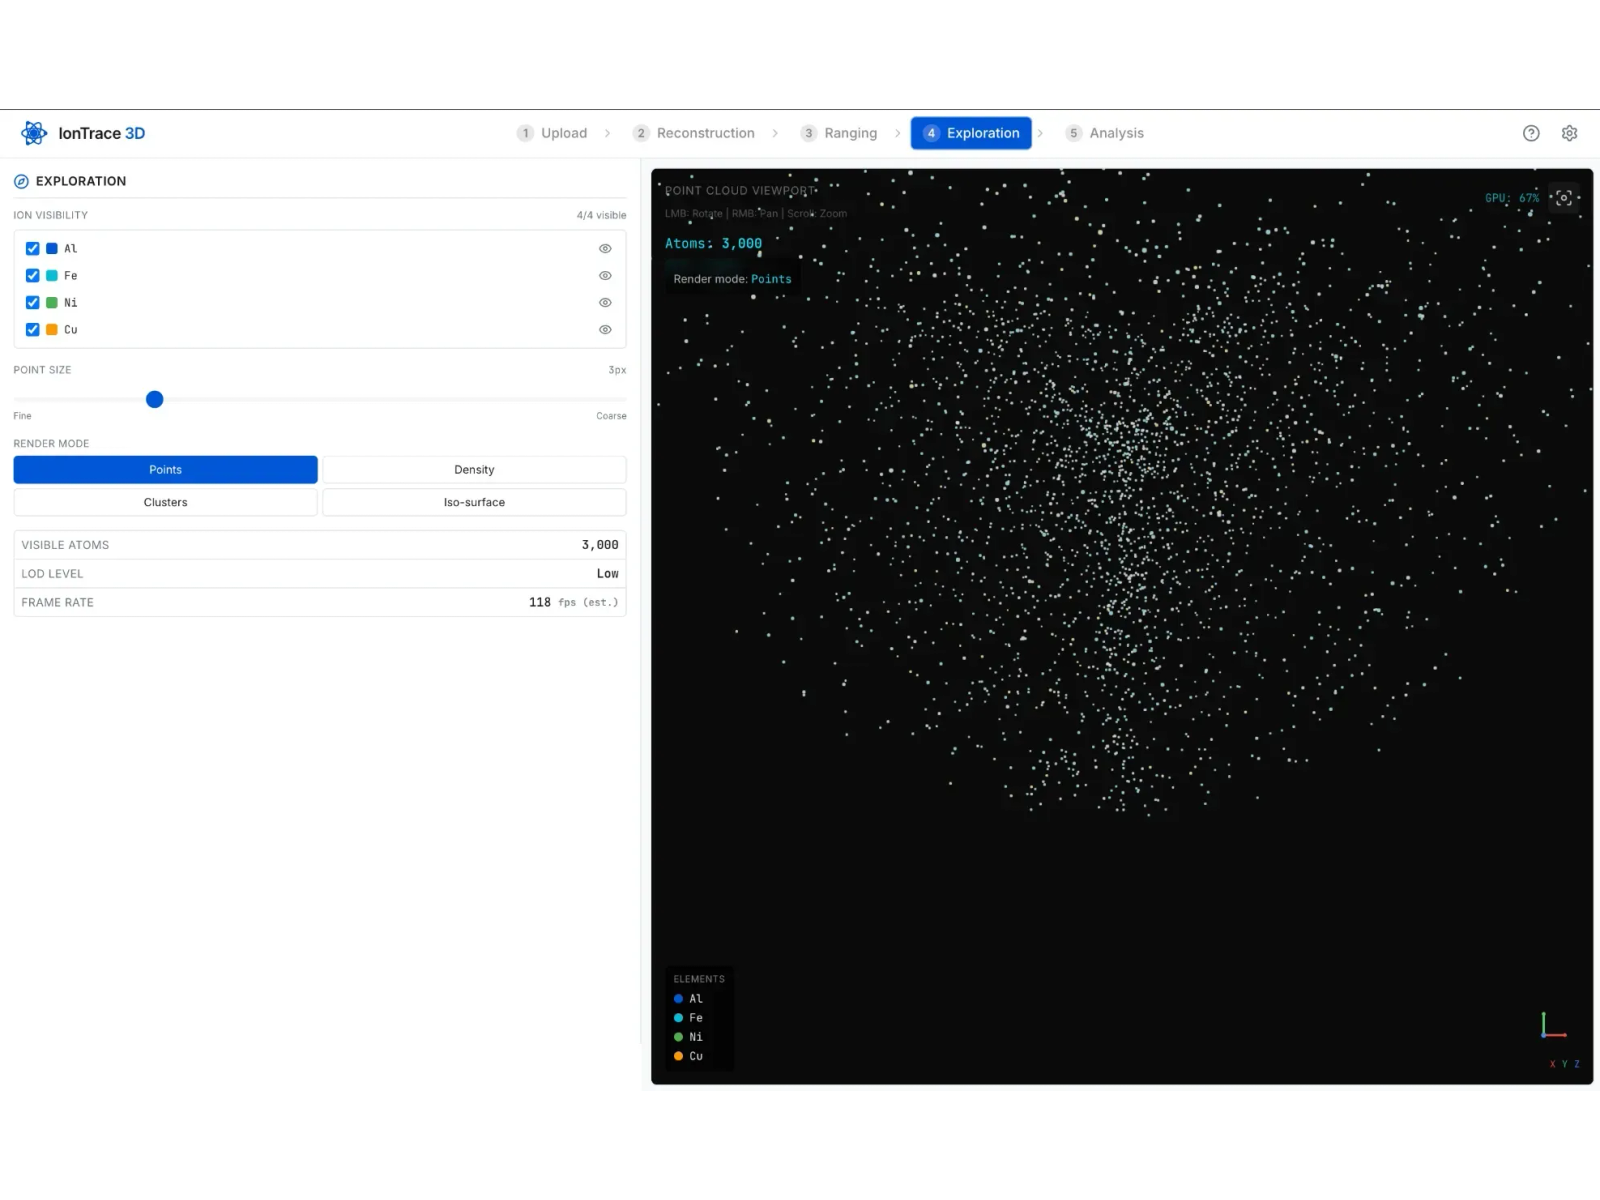
Task: Hide Al ions with eye icon
Action: [x=605, y=248]
